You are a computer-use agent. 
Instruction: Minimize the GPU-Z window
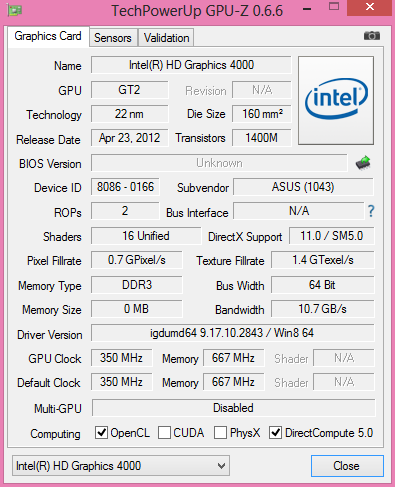(x=307, y=9)
